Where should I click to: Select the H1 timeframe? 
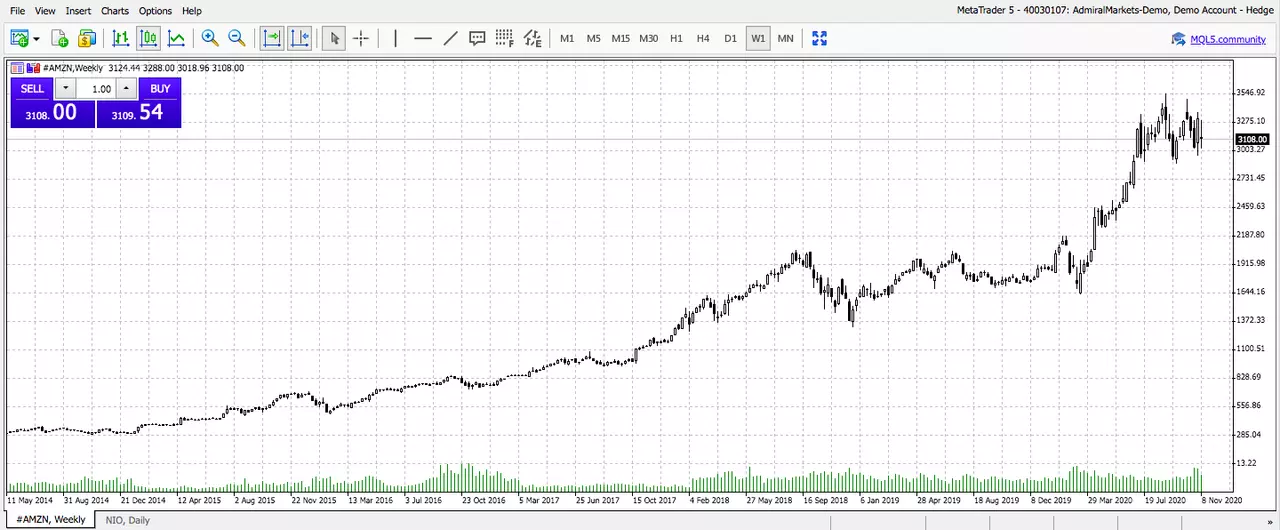point(676,38)
